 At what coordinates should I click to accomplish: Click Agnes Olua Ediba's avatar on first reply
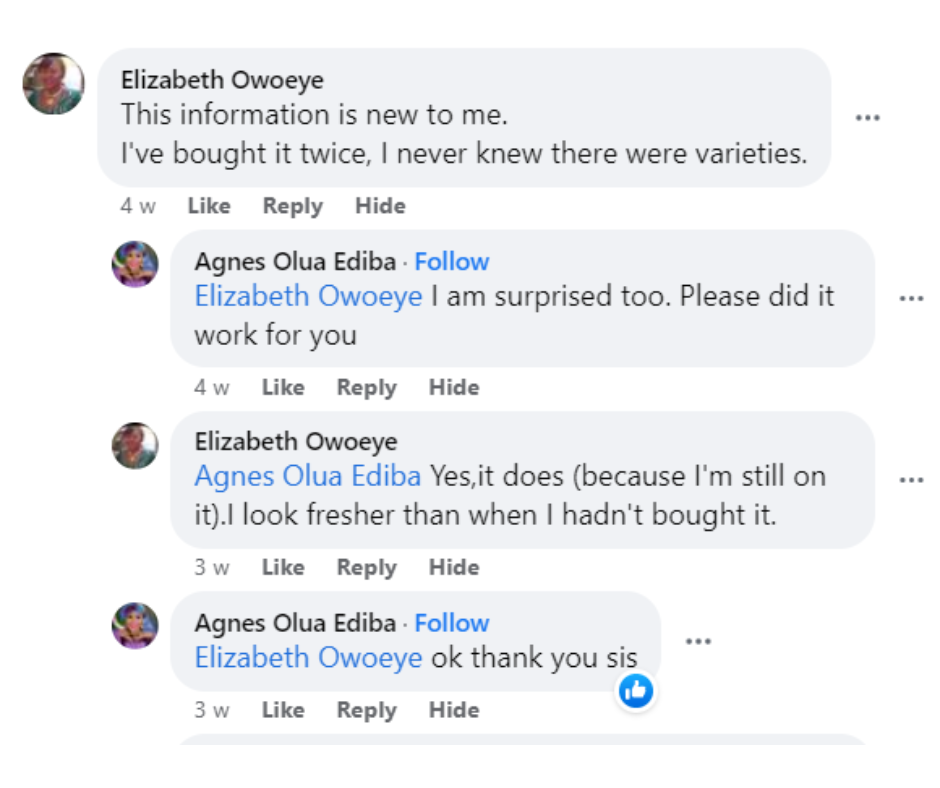[135, 265]
